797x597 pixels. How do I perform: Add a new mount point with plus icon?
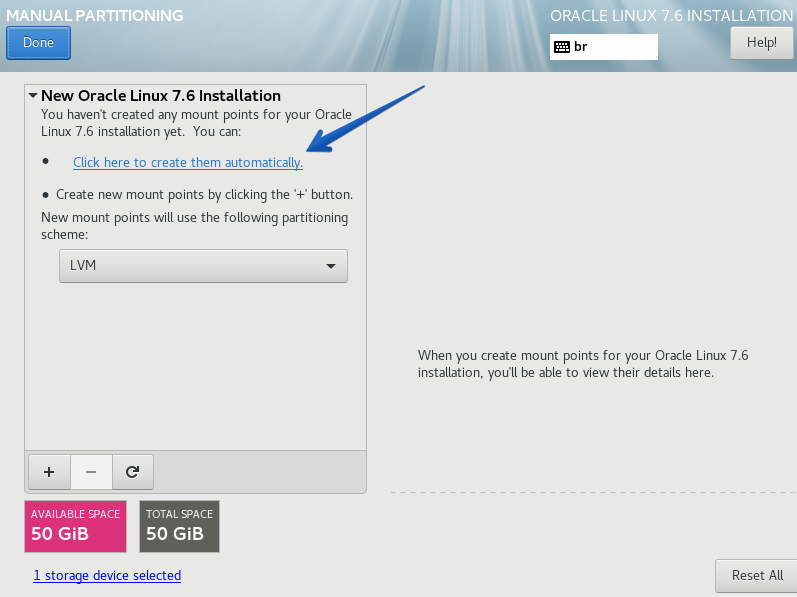(x=49, y=470)
